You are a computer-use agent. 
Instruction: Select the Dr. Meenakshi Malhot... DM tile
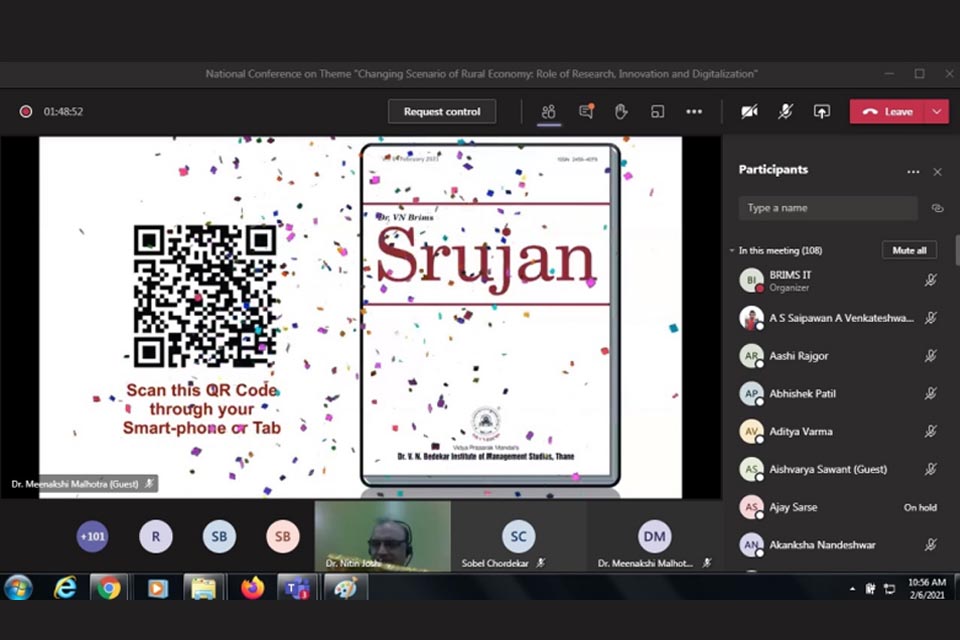654,536
